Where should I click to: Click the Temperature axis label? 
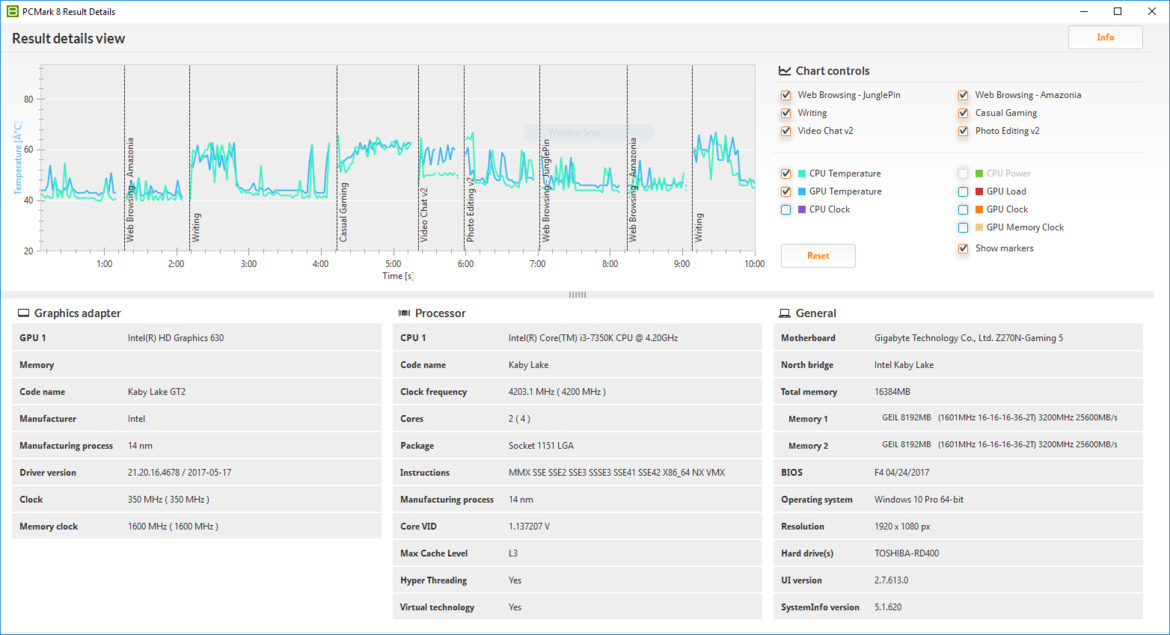pyautogui.click(x=18, y=158)
